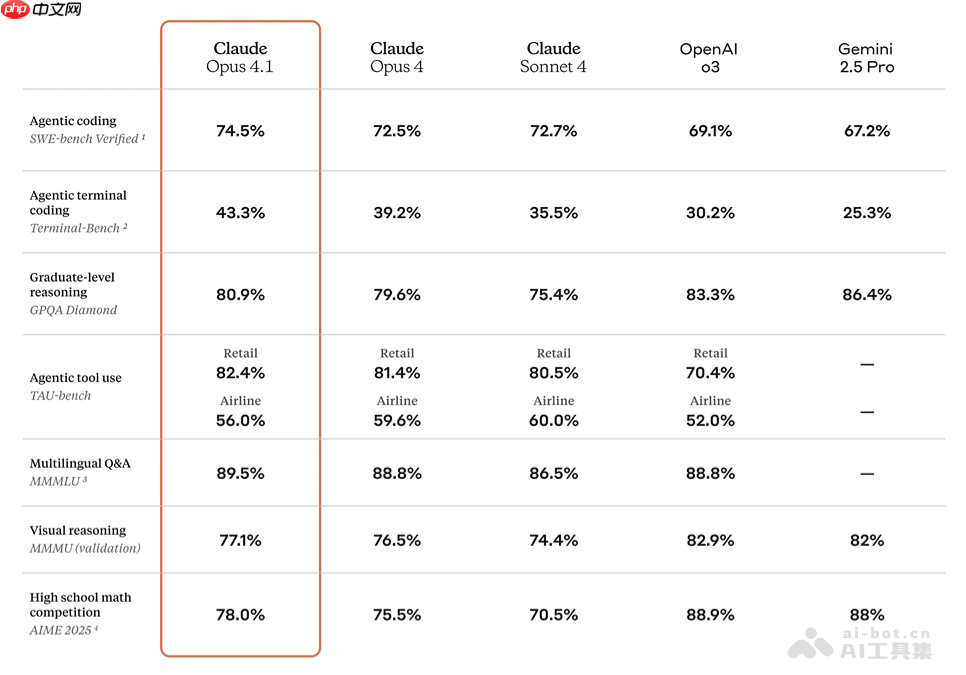The height and width of the screenshot is (675, 966).
Task: Select the TAU-bench benchmark label
Action: 60,396
